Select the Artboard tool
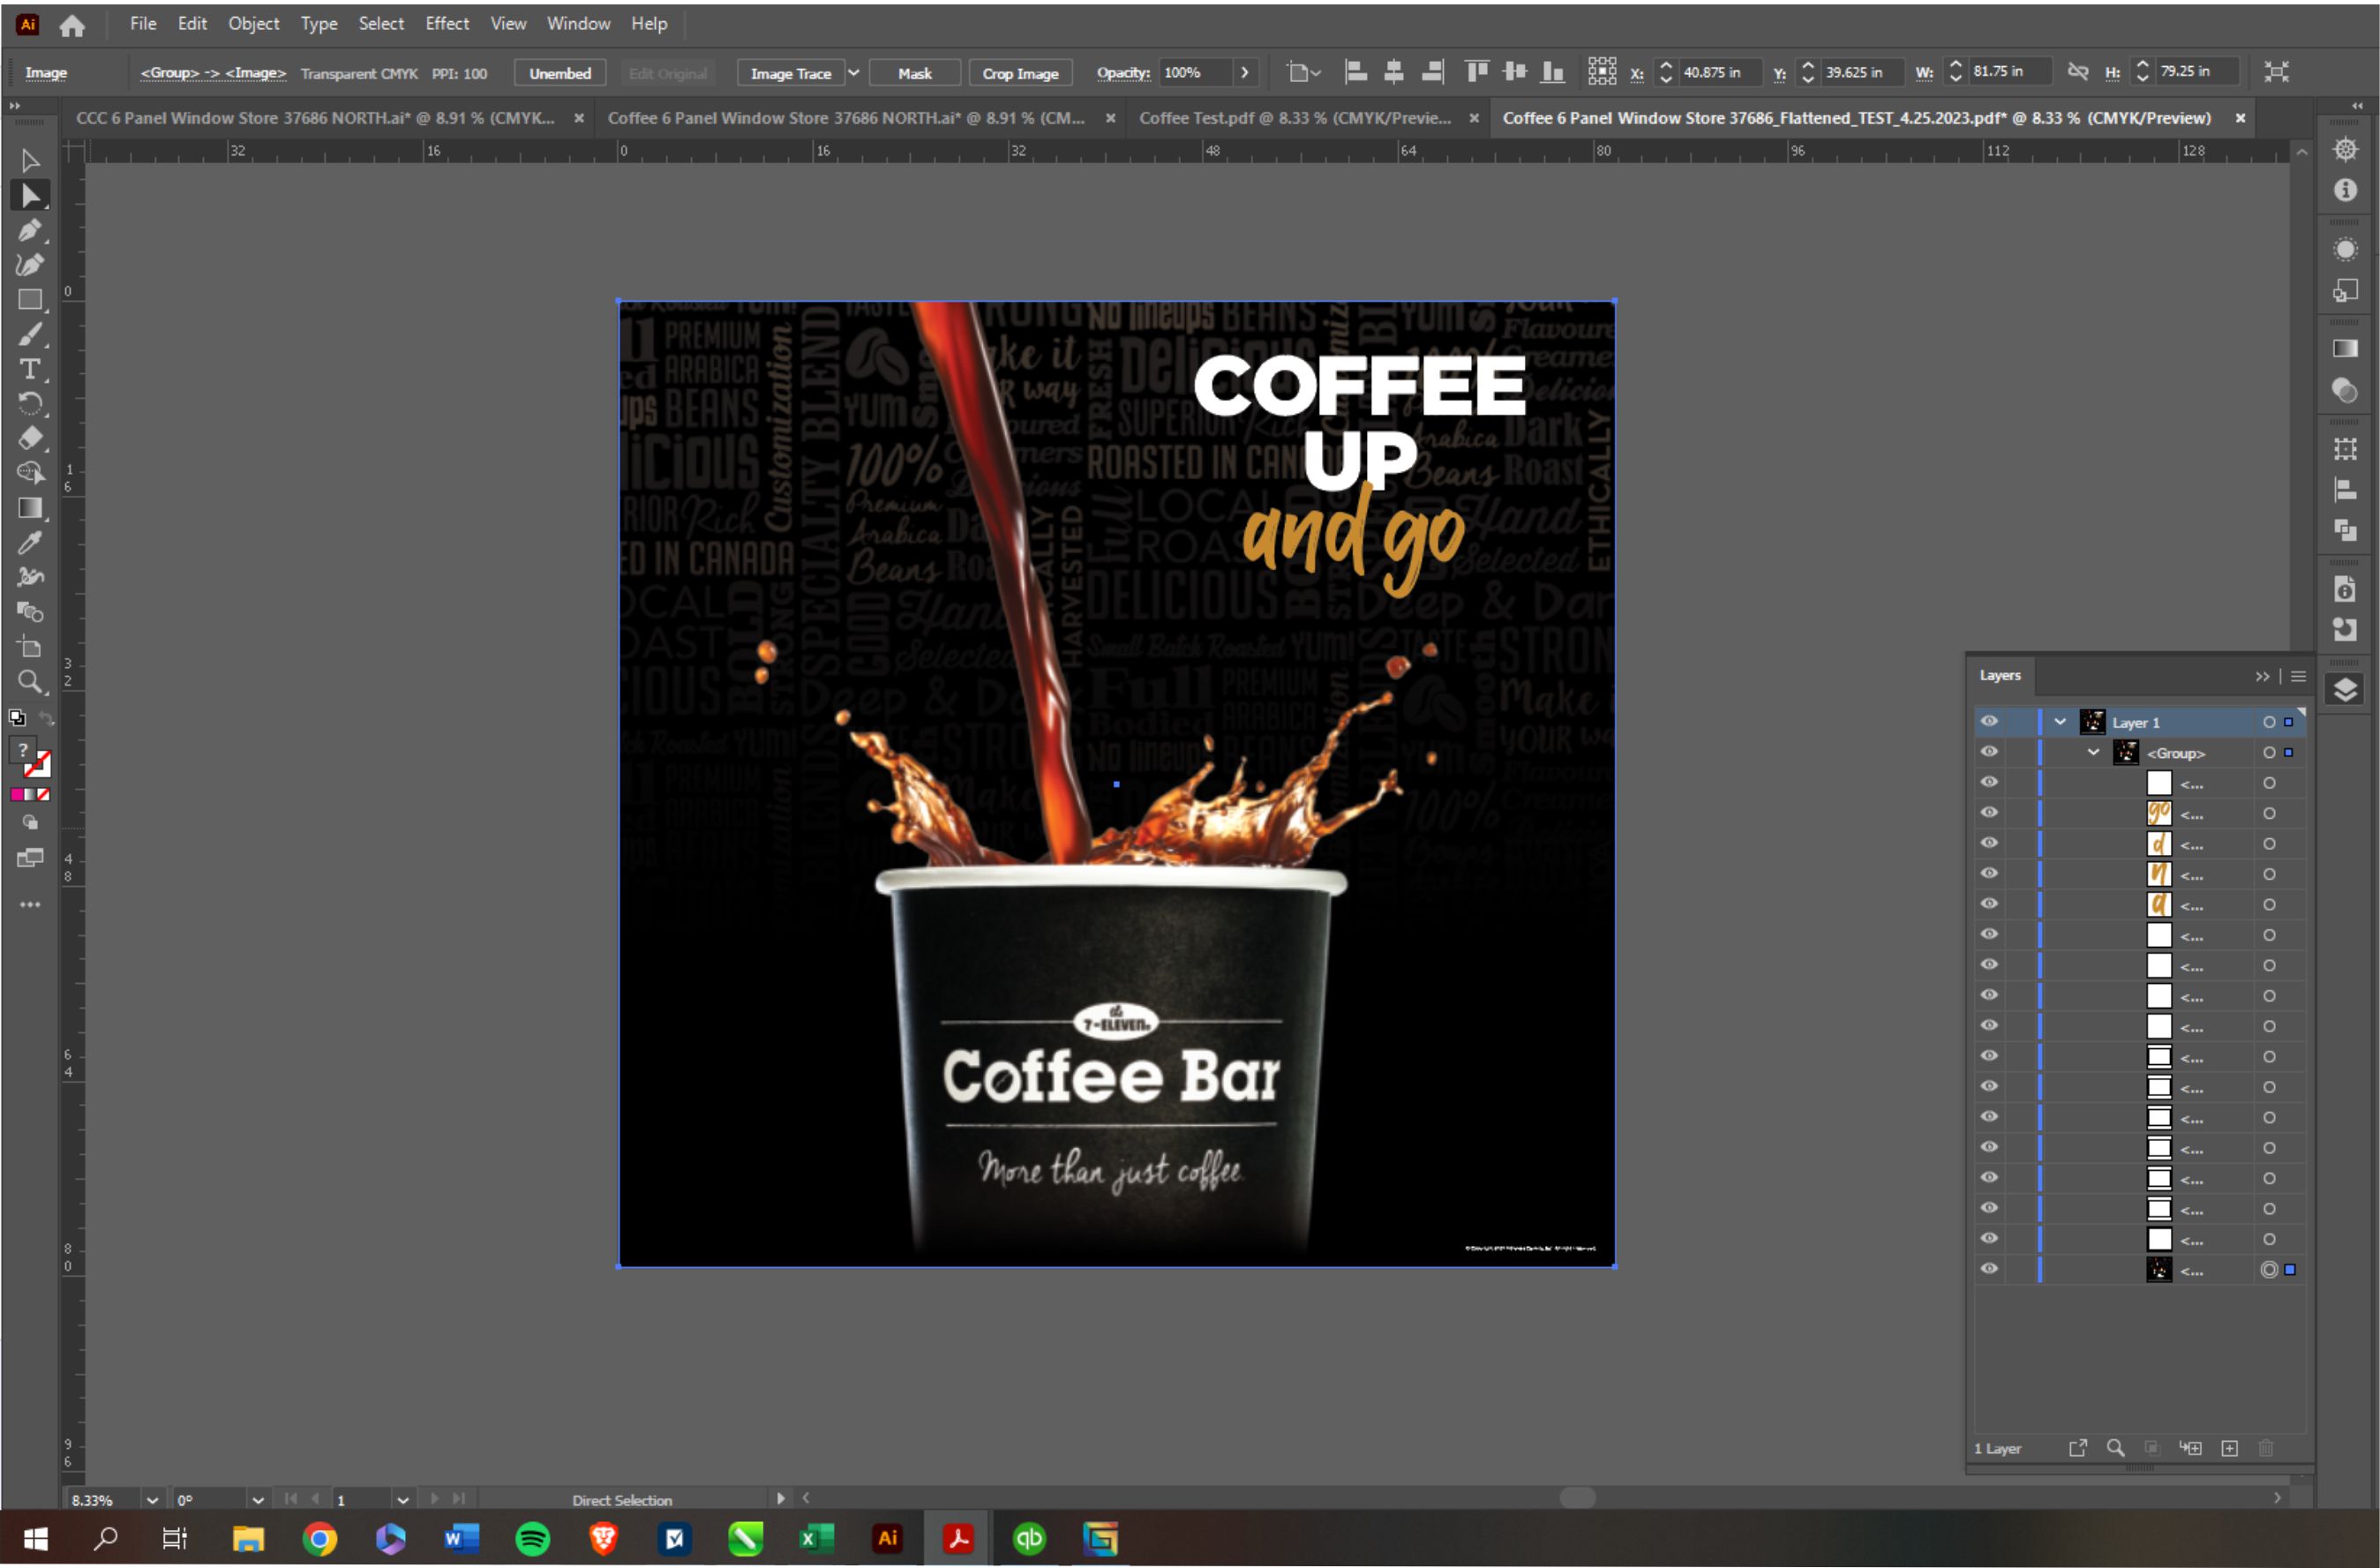Screen dimensions: 2380x1568 30,647
